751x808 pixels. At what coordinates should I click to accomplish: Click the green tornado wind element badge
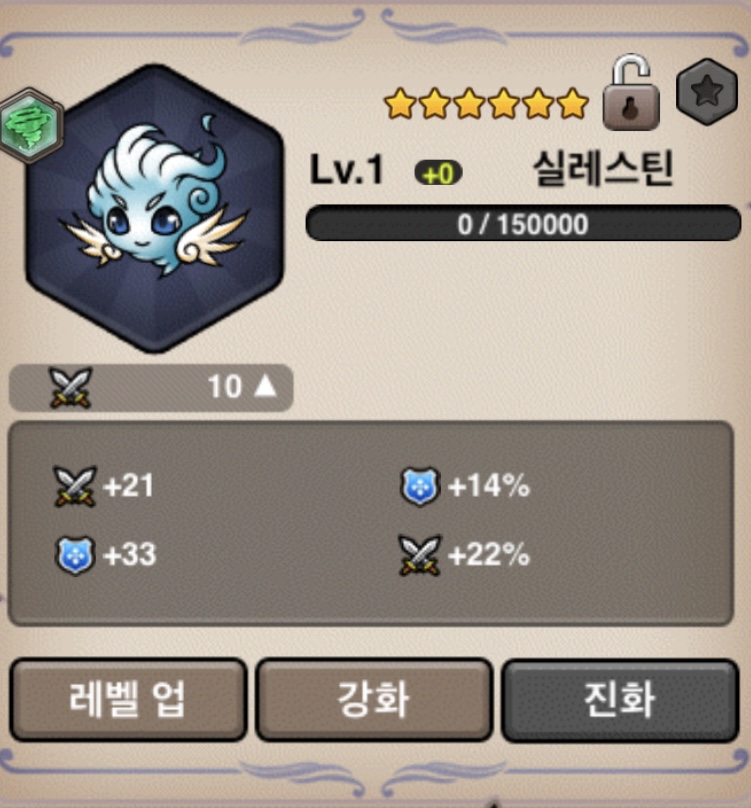30,125
